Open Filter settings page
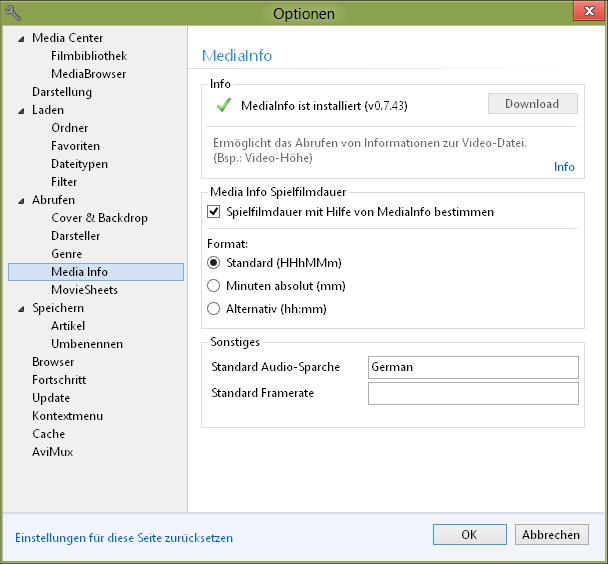Image resolution: width=608 pixels, height=564 pixels. (x=64, y=182)
